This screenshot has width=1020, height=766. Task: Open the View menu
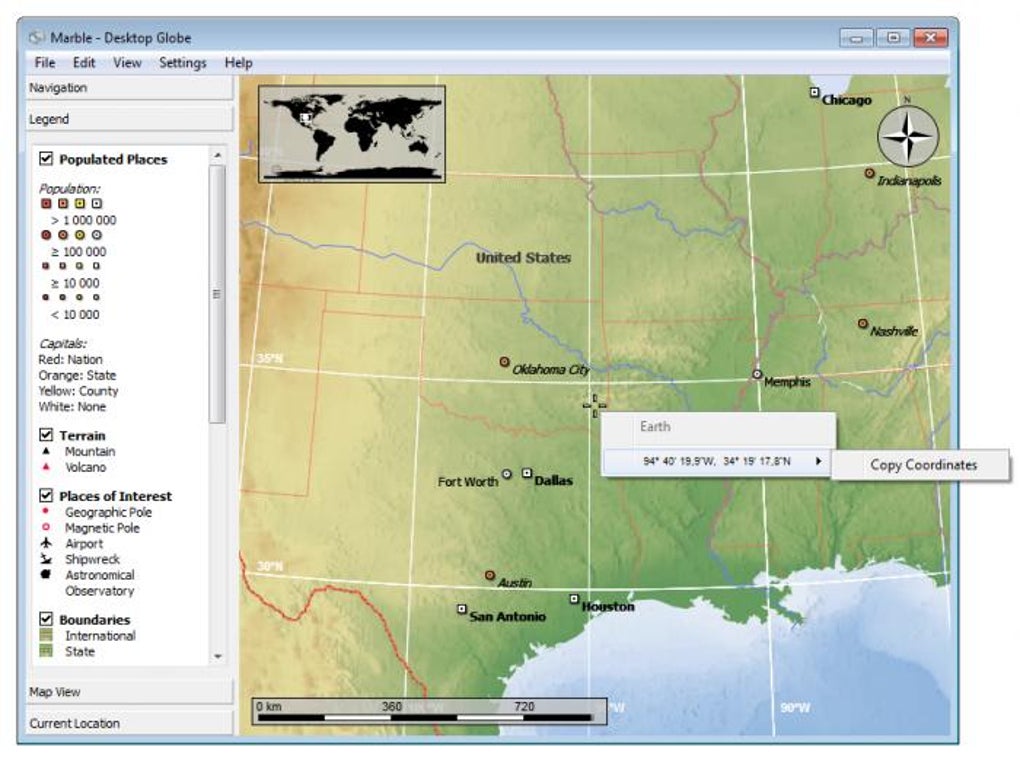pyautogui.click(x=127, y=63)
